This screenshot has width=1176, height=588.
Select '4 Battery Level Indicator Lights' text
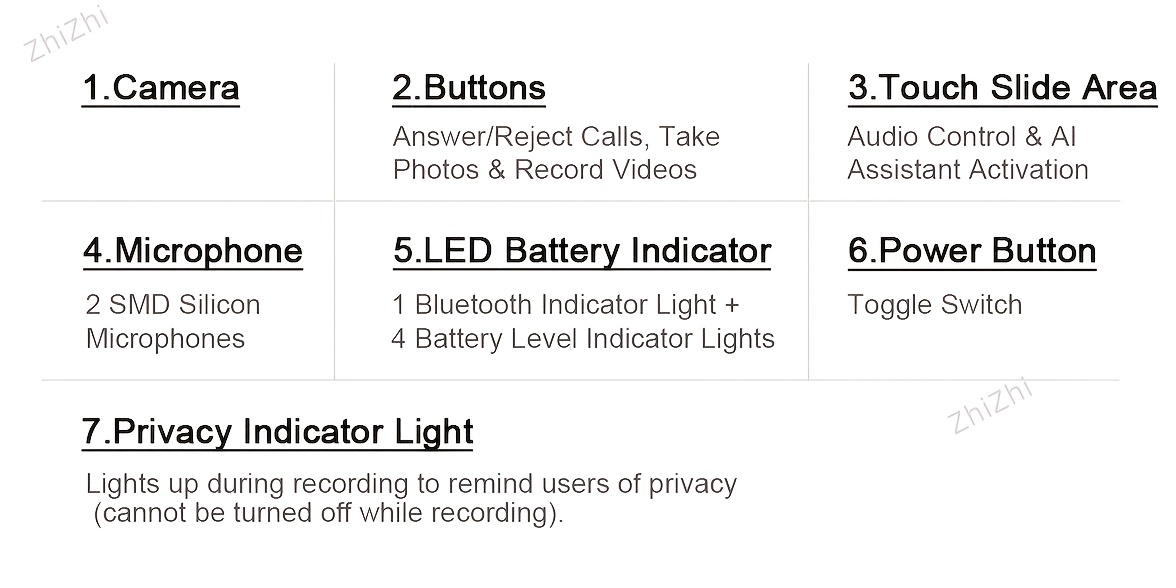click(583, 339)
